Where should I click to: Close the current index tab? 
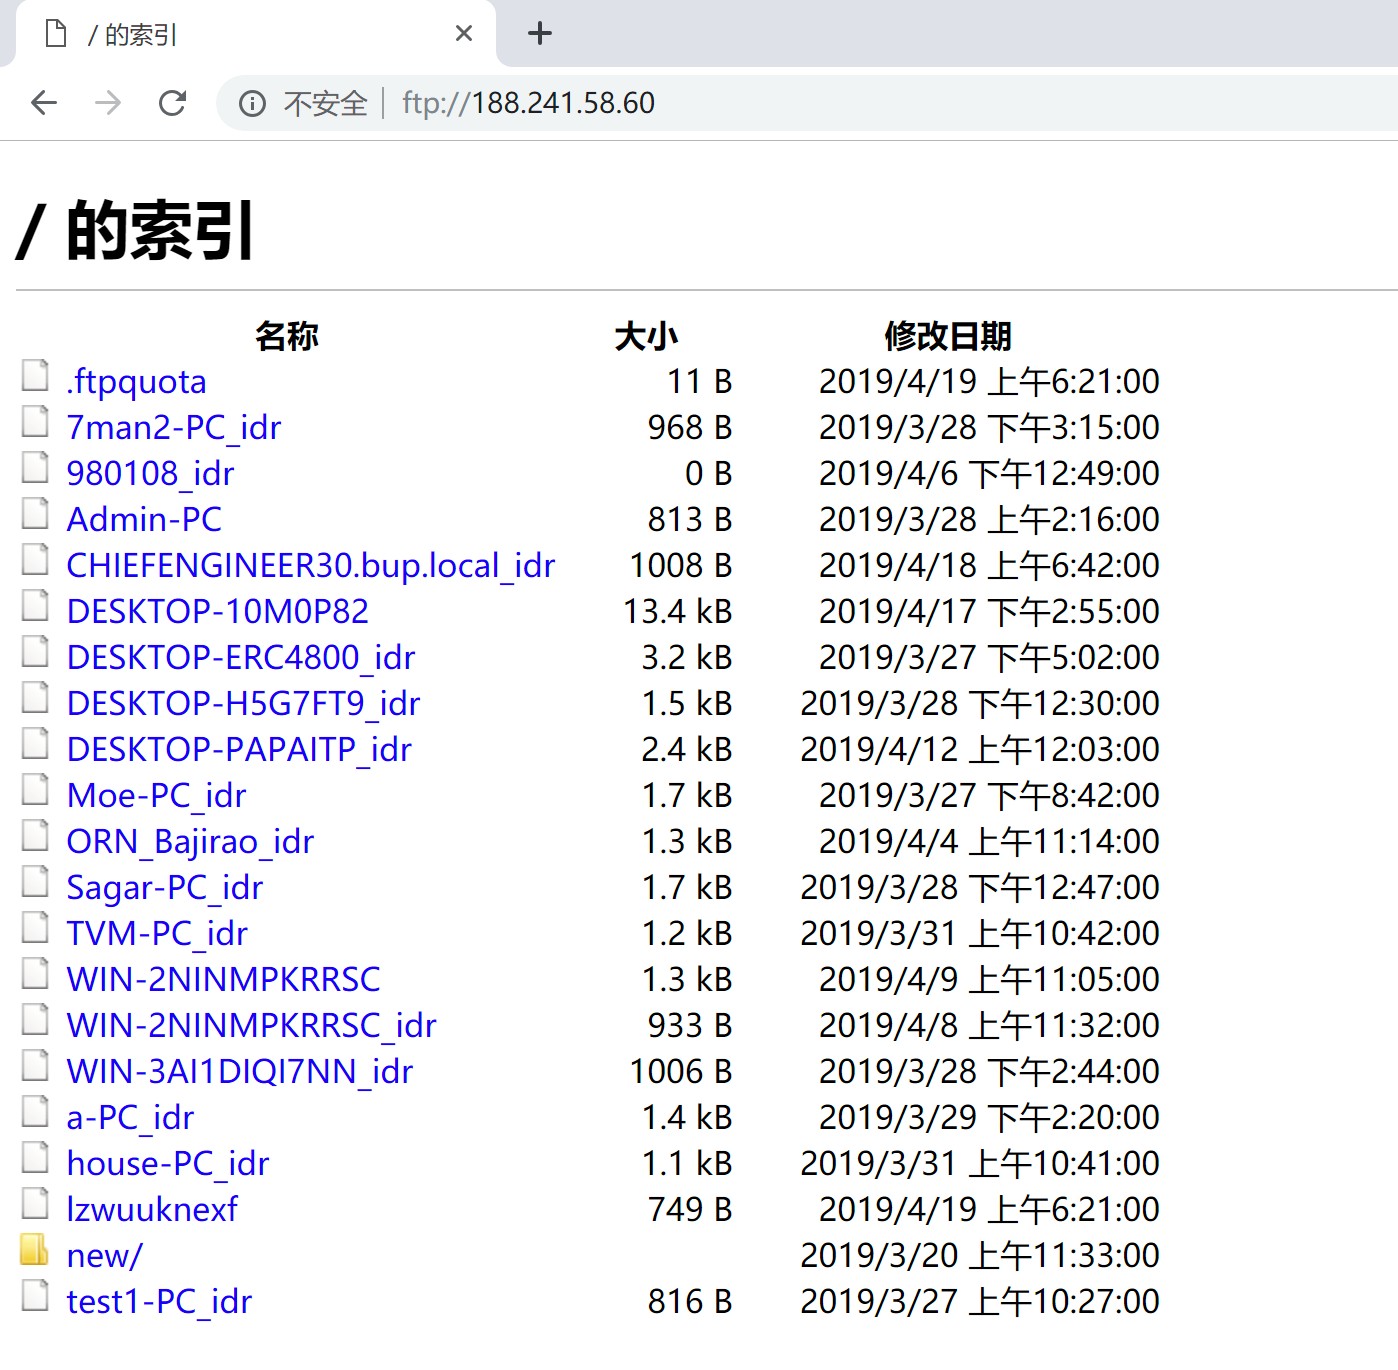click(464, 34)
